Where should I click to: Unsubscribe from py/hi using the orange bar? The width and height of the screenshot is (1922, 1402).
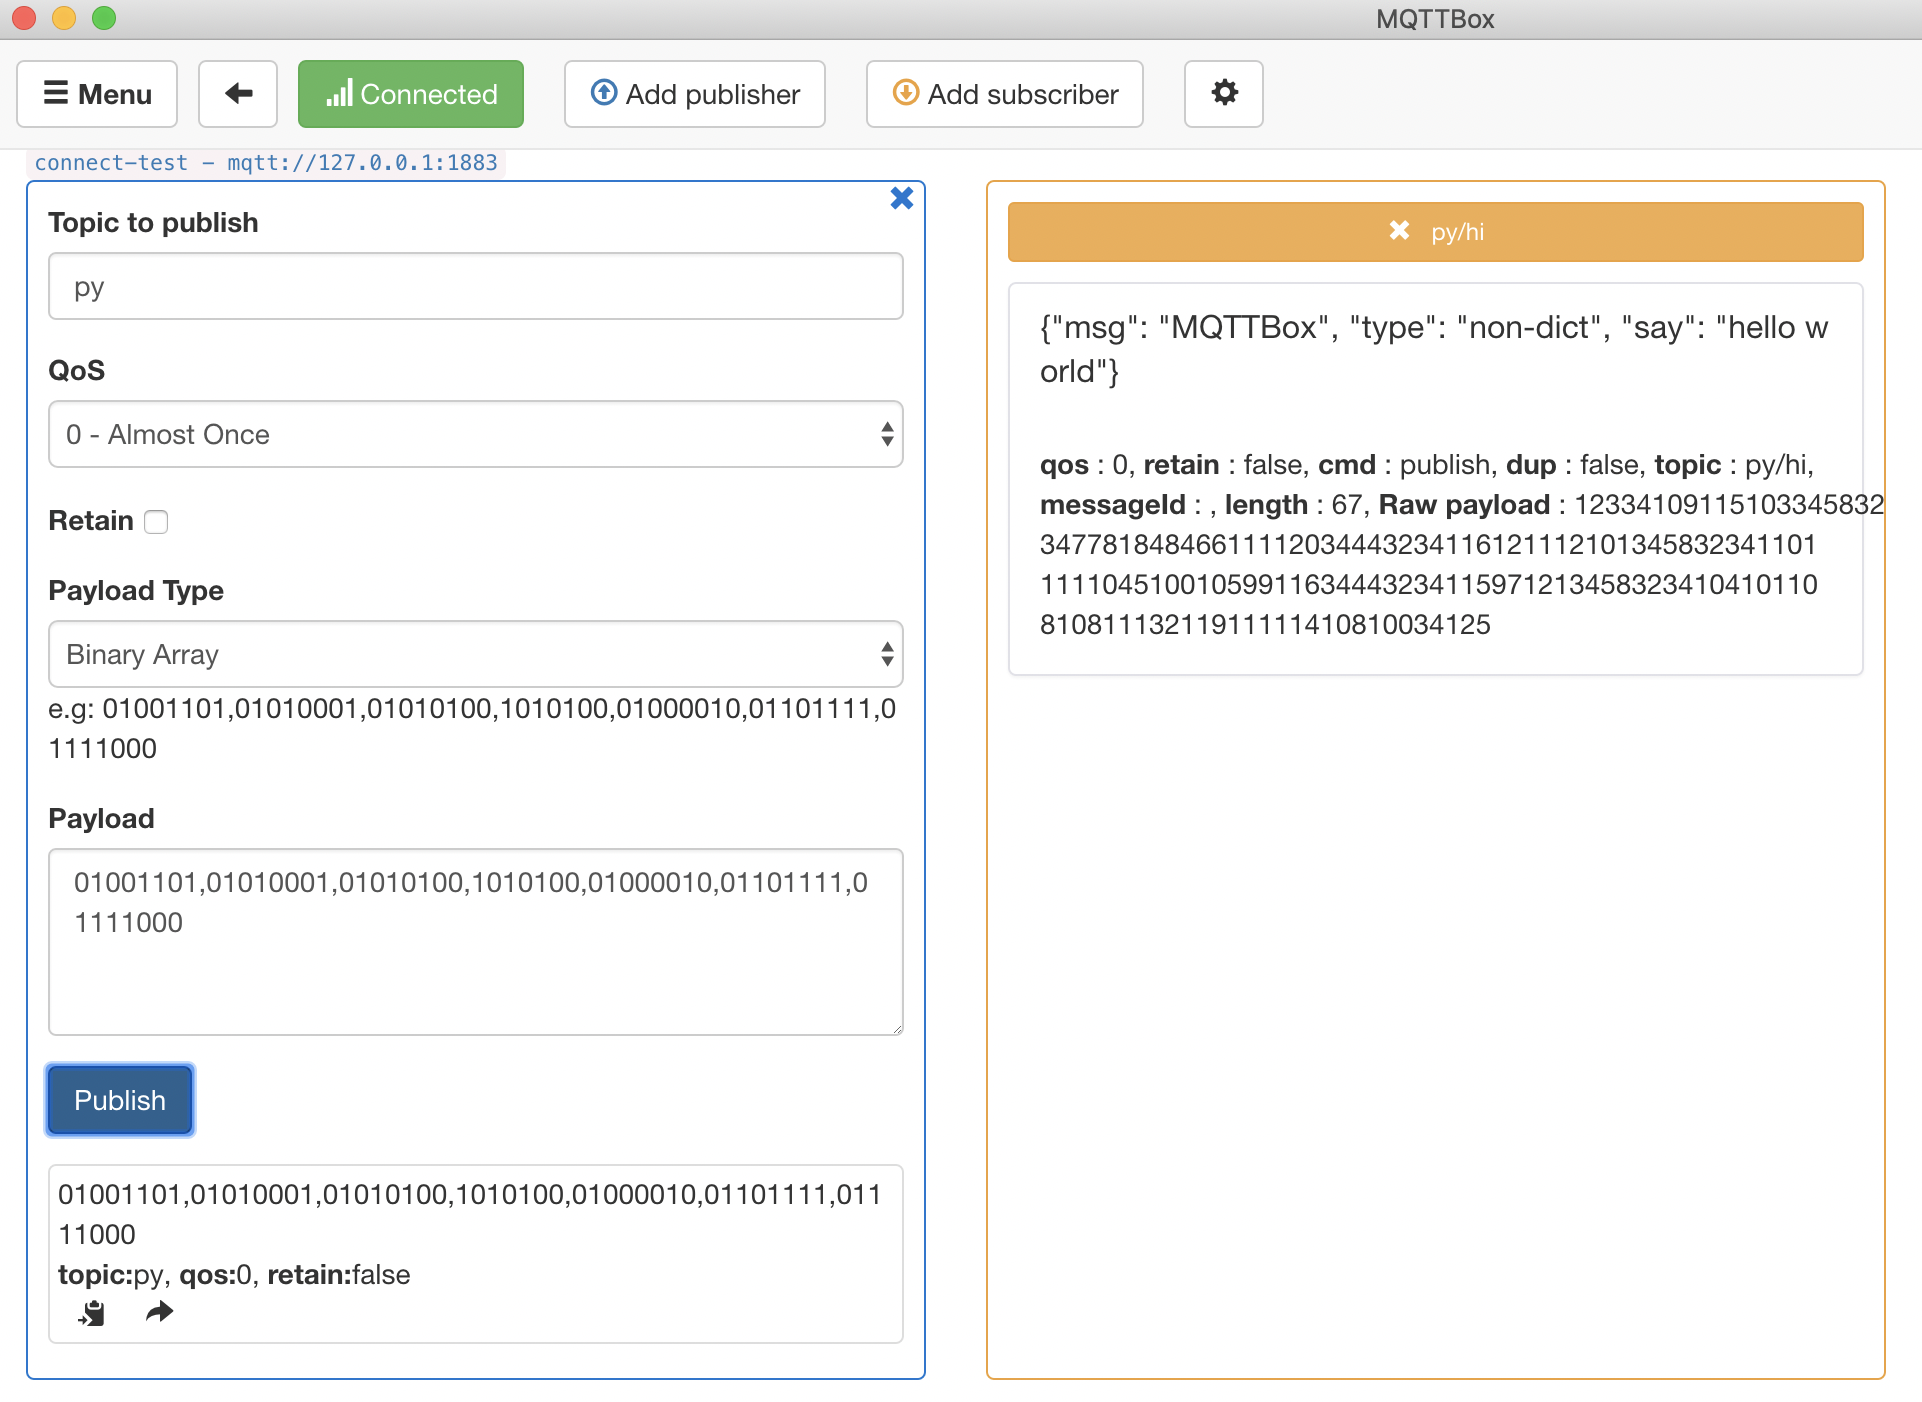[x=1436, y=232]
